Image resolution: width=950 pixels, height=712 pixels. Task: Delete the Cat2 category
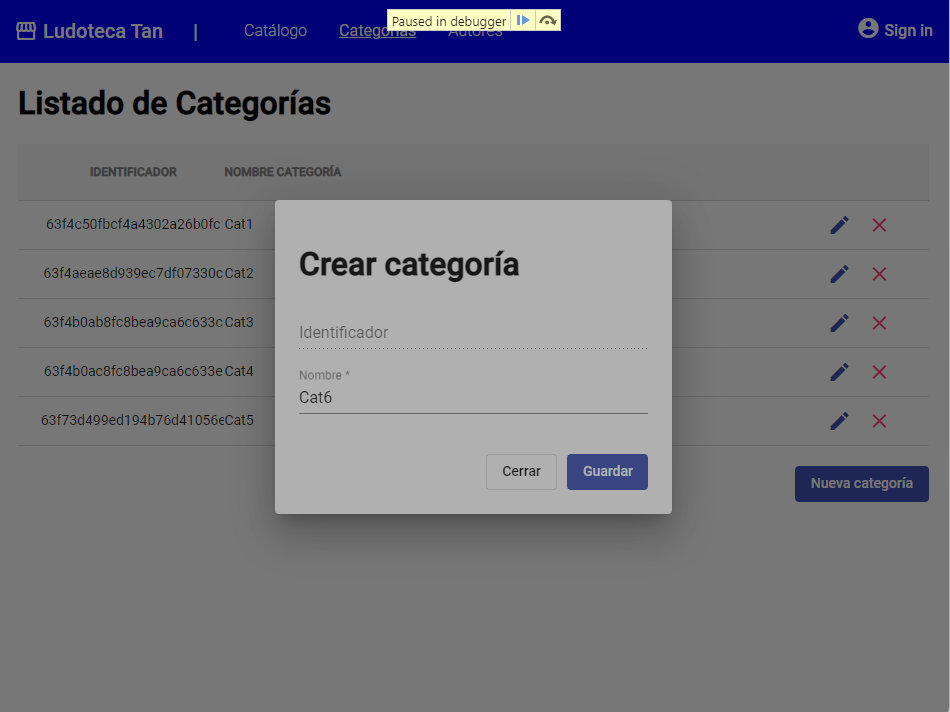(x=879, y=273)
